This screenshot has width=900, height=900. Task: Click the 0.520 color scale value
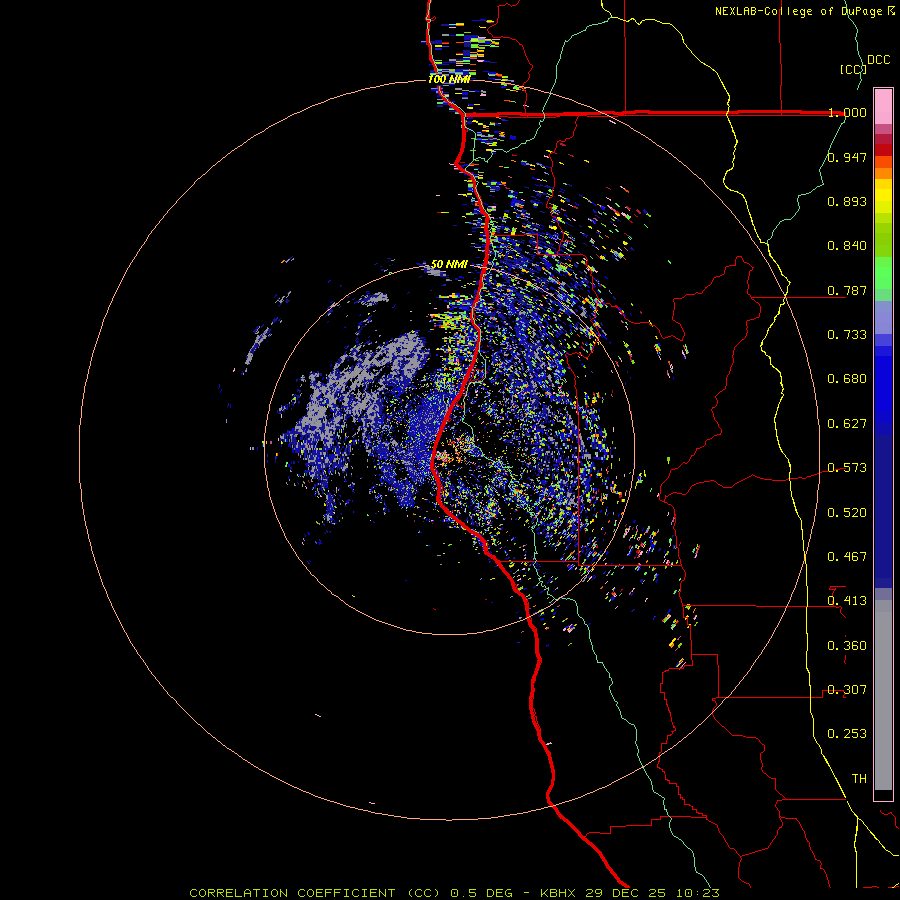click(847, 513)
